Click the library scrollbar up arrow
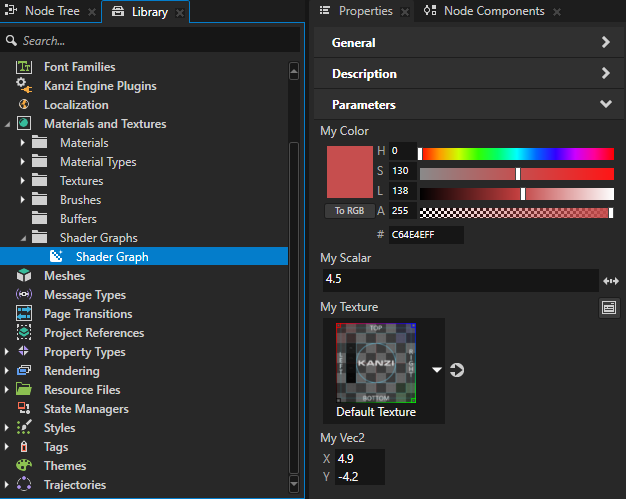 [x=294, y=71]
